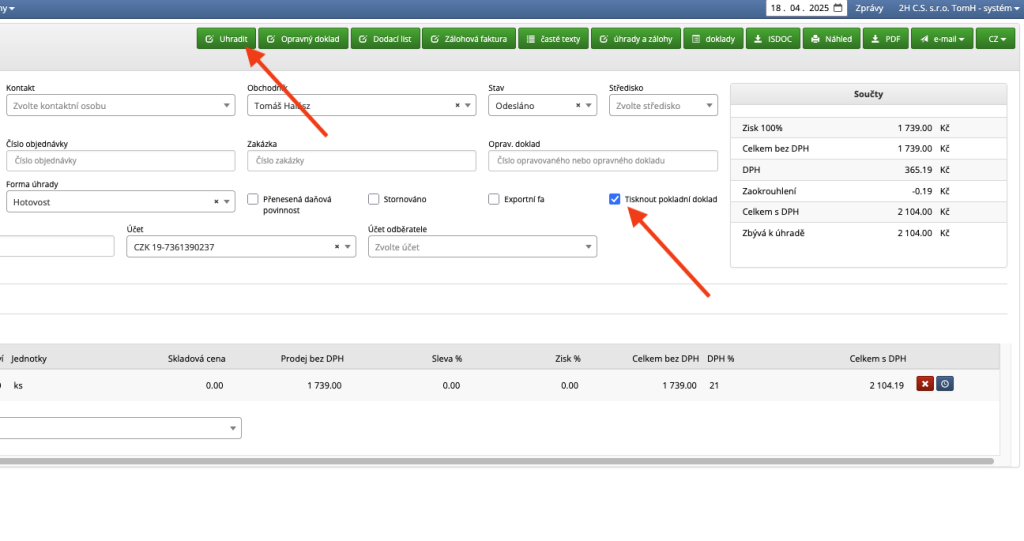
Task: Clear the Hotovost payment method
Action: tap(216, 201)
